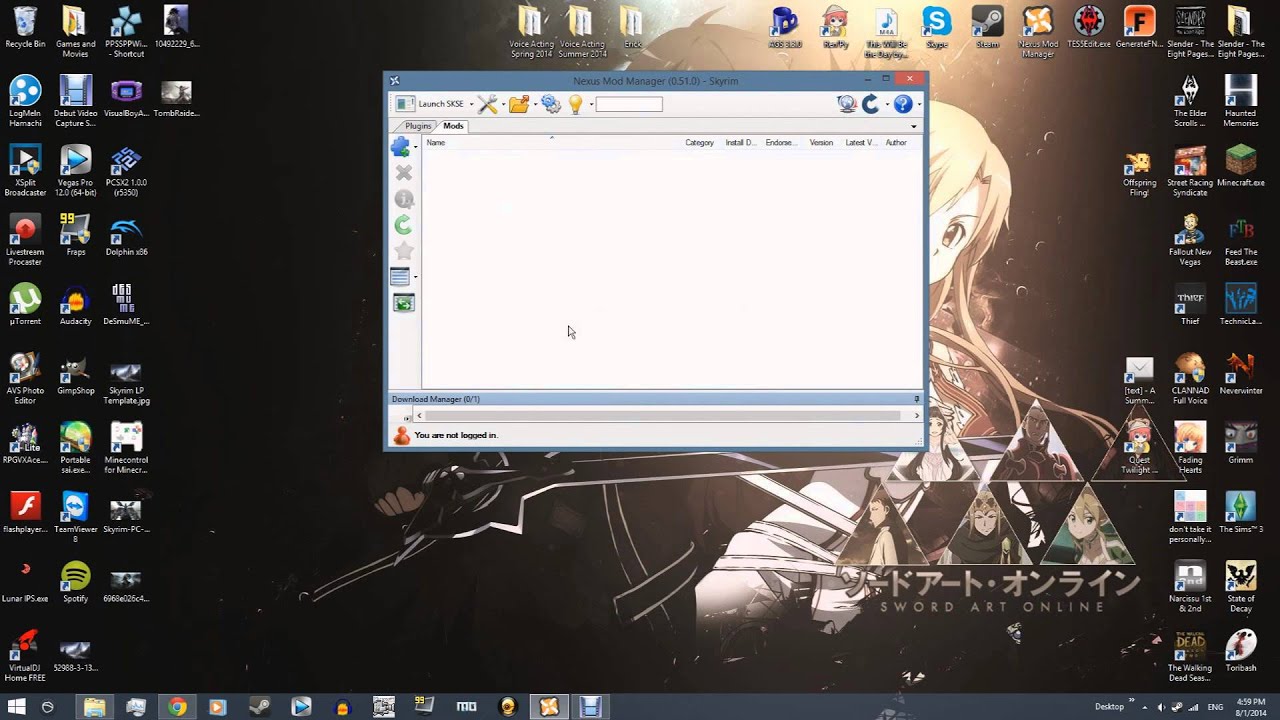This screenshot has width=1280, height=720.
Task: Expand the category view dropdown arrow
Action: [x=416, y=277]
